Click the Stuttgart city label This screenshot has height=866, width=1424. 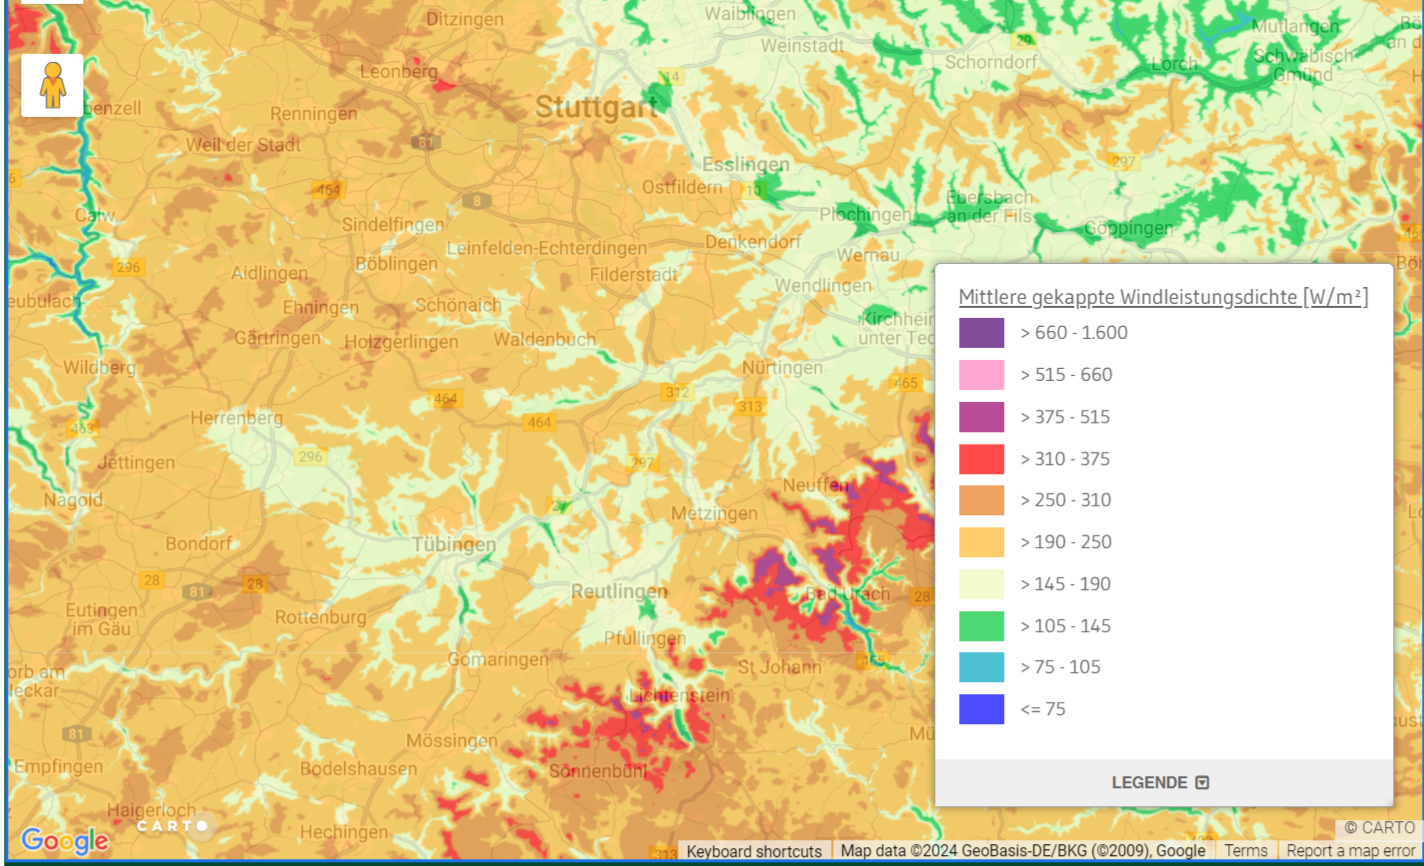coord(596,107)
